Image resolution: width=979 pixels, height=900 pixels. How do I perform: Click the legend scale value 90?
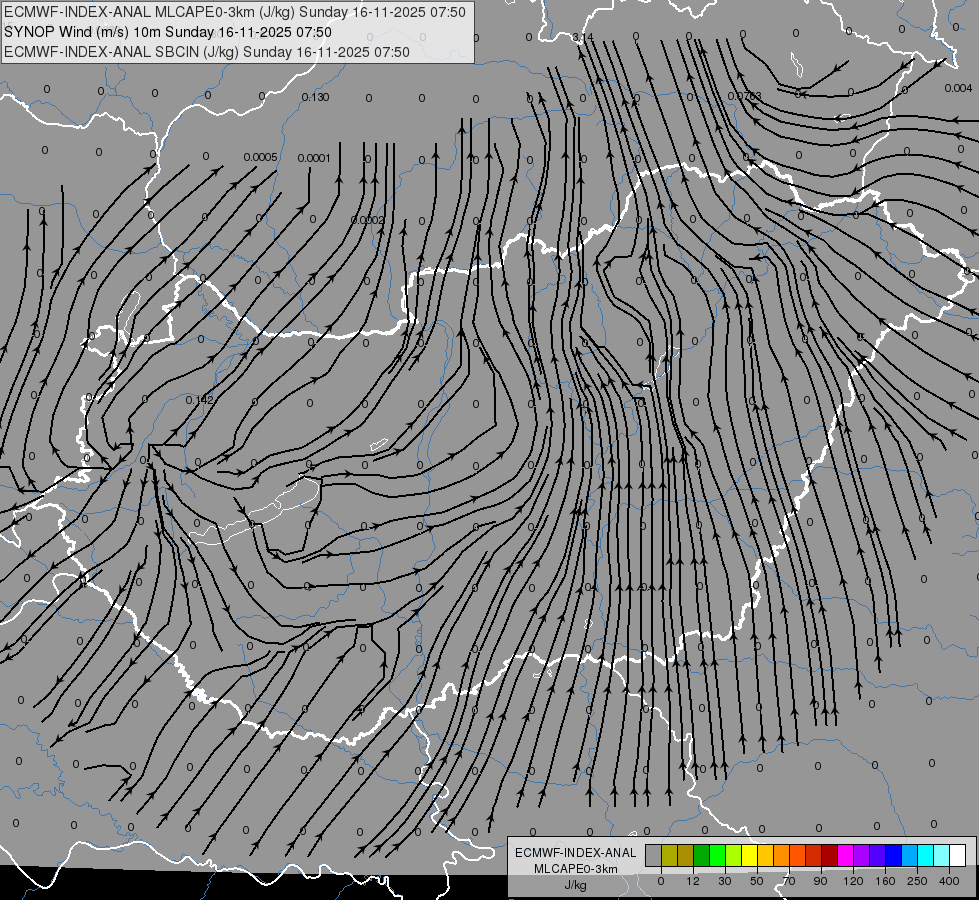(820, 881)
